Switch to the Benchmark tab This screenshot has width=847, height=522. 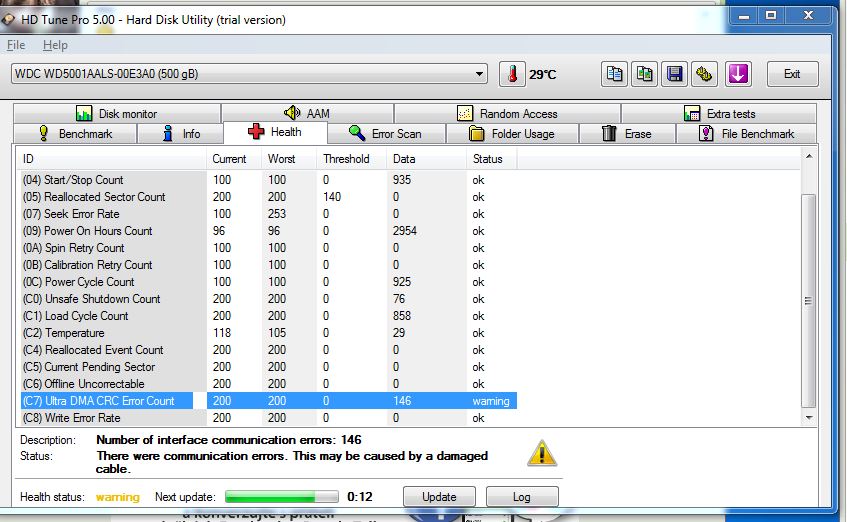click(75, 133)
